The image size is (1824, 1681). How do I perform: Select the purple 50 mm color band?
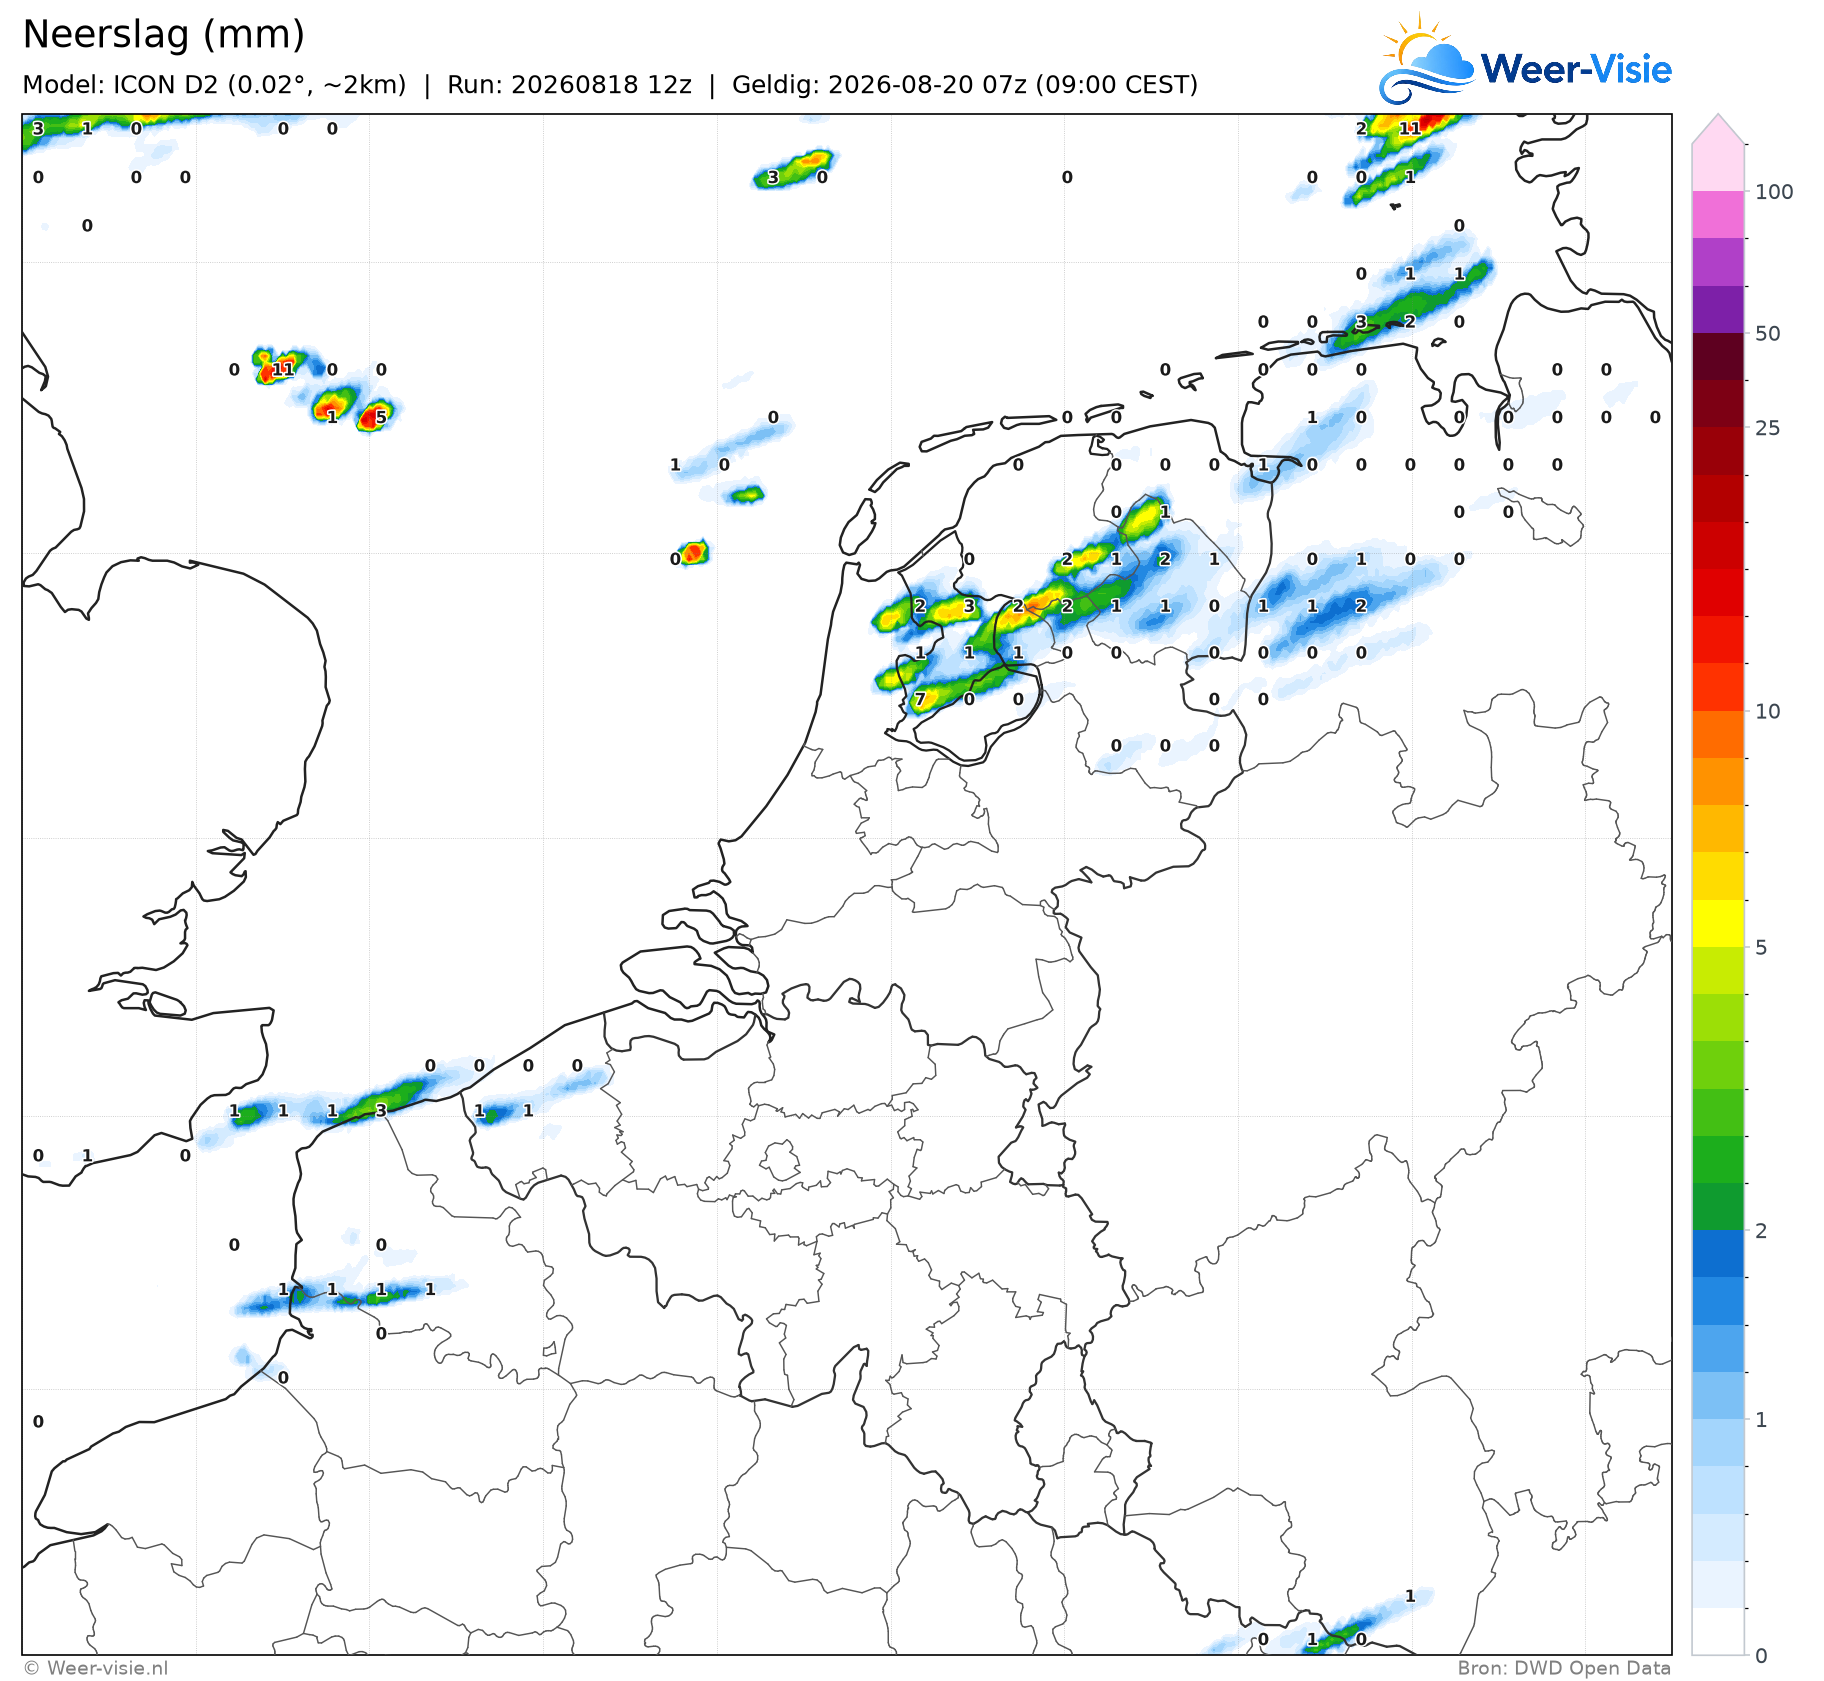click(x=1718, y=309)
